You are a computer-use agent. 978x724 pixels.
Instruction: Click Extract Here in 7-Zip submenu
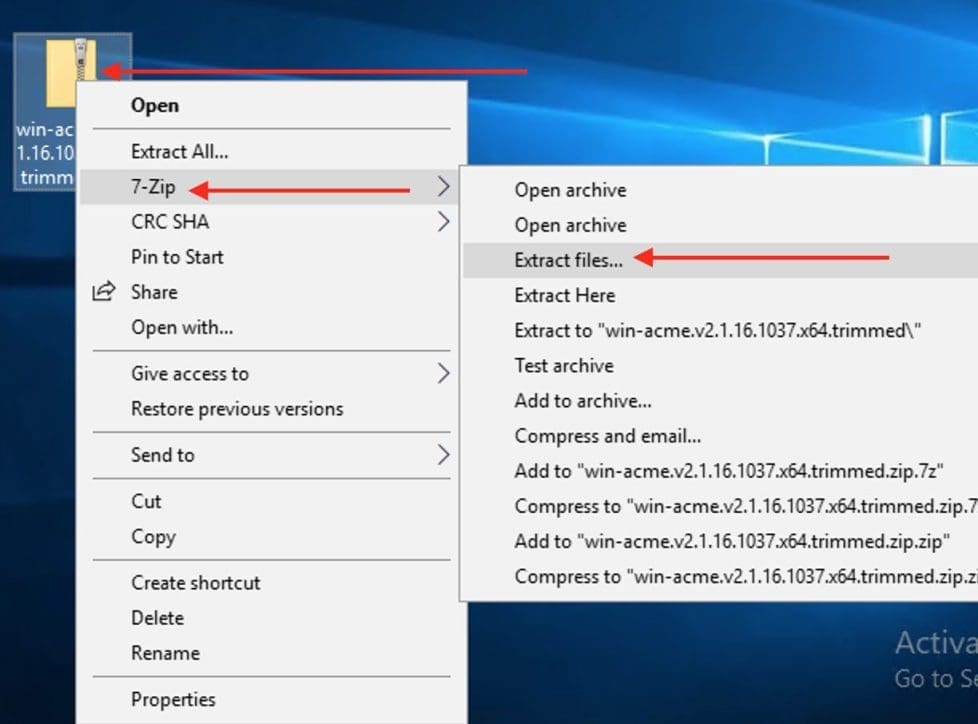tap(565, 295)
